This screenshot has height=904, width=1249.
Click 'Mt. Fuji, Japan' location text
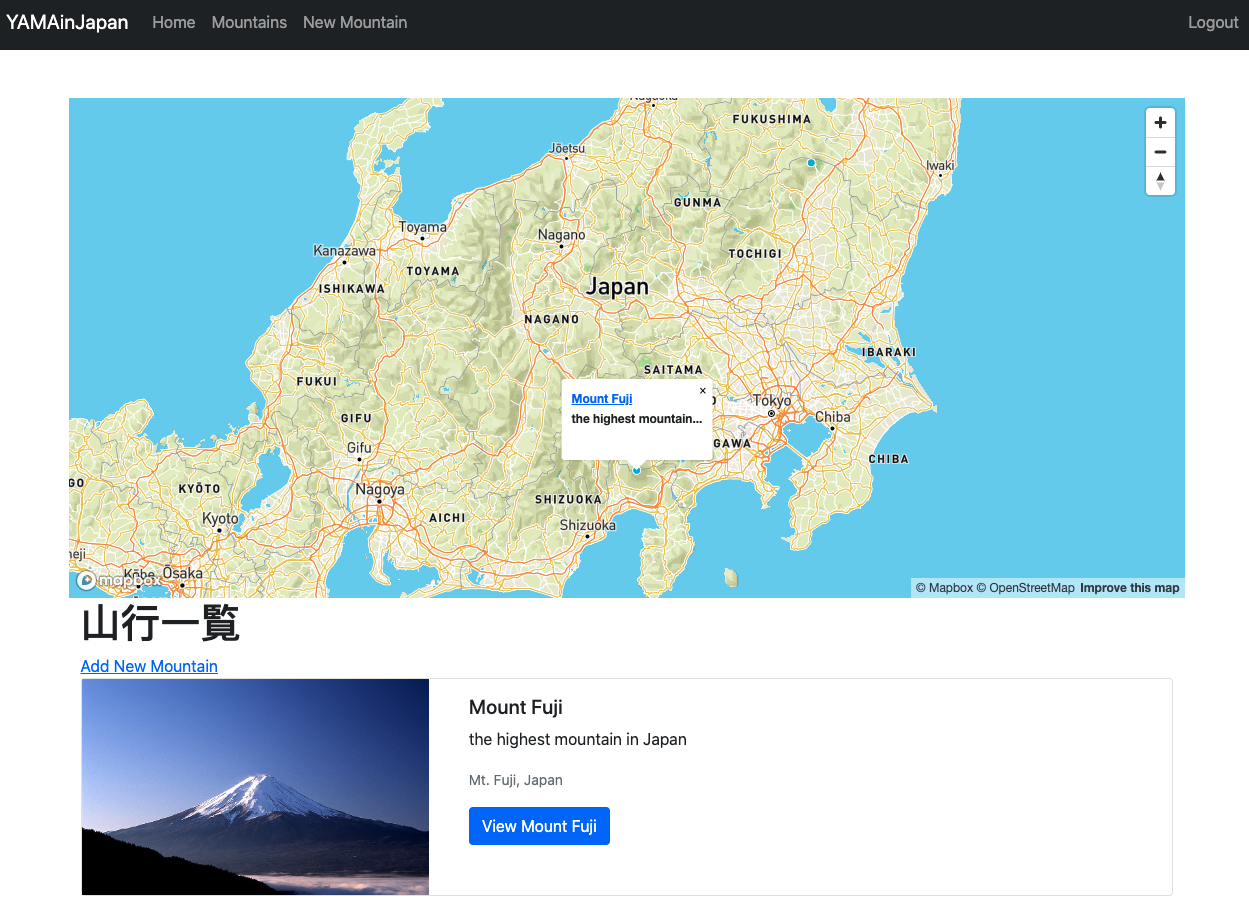tap(516, 780)
